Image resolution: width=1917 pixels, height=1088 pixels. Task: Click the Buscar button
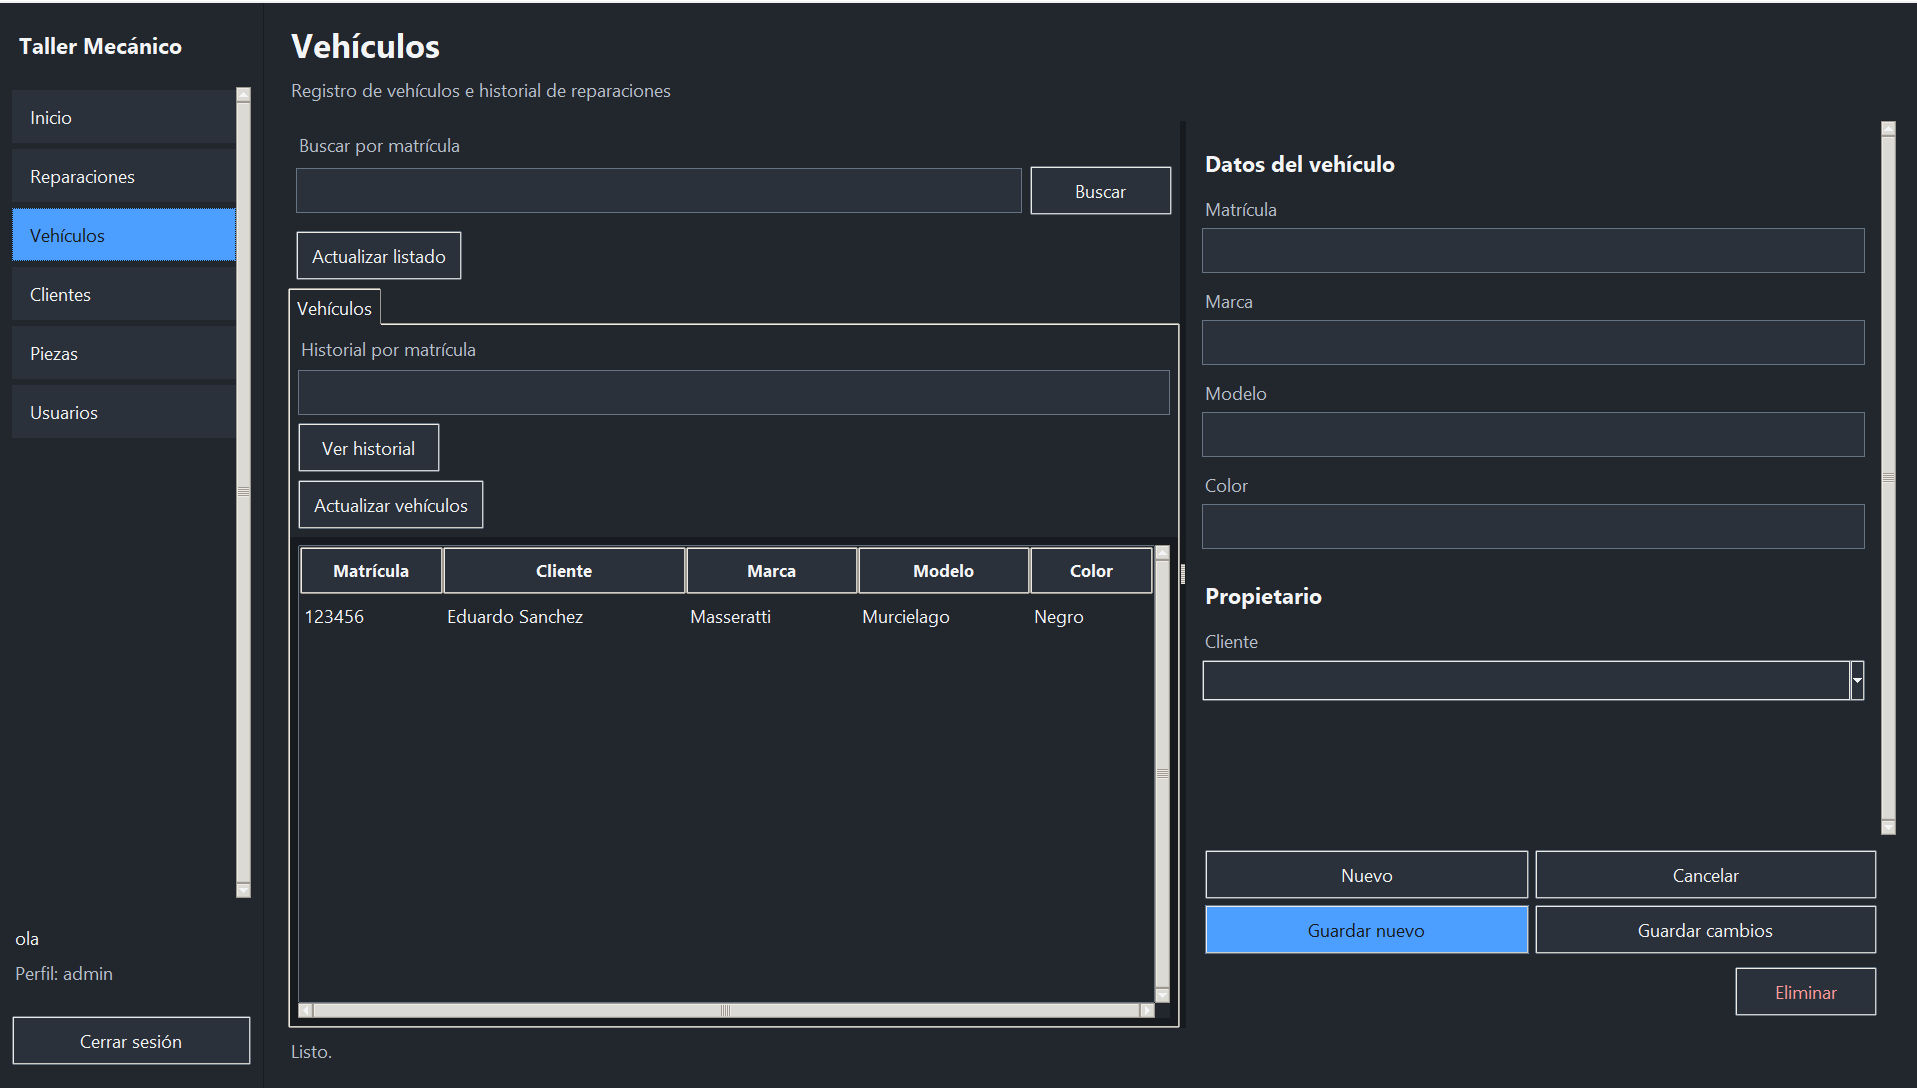pos(1100,191)
